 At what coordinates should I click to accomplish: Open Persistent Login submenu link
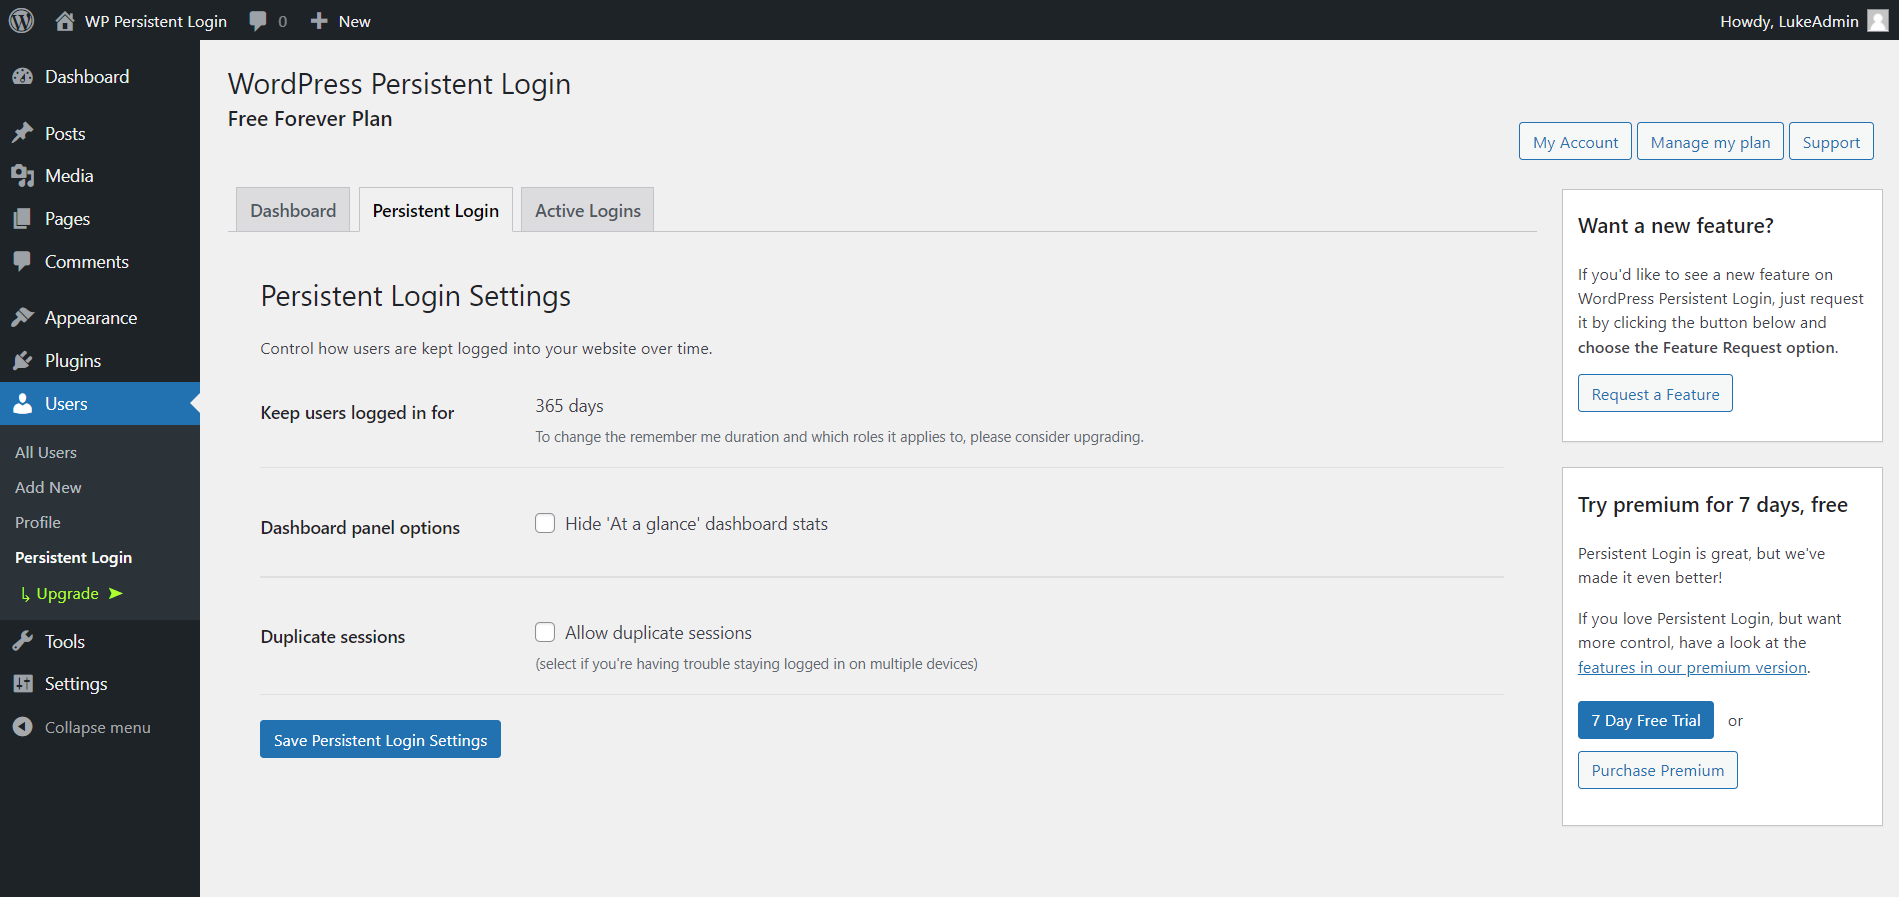[73, 557]
